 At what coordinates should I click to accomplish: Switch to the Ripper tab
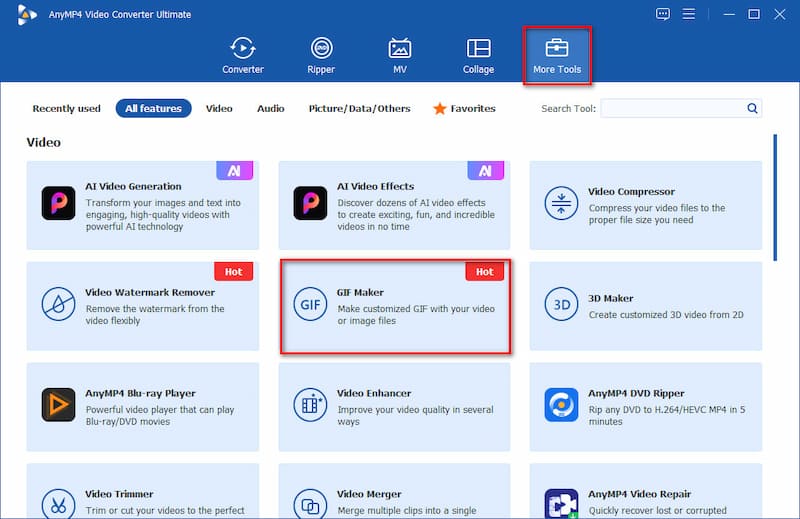(321, 55)
